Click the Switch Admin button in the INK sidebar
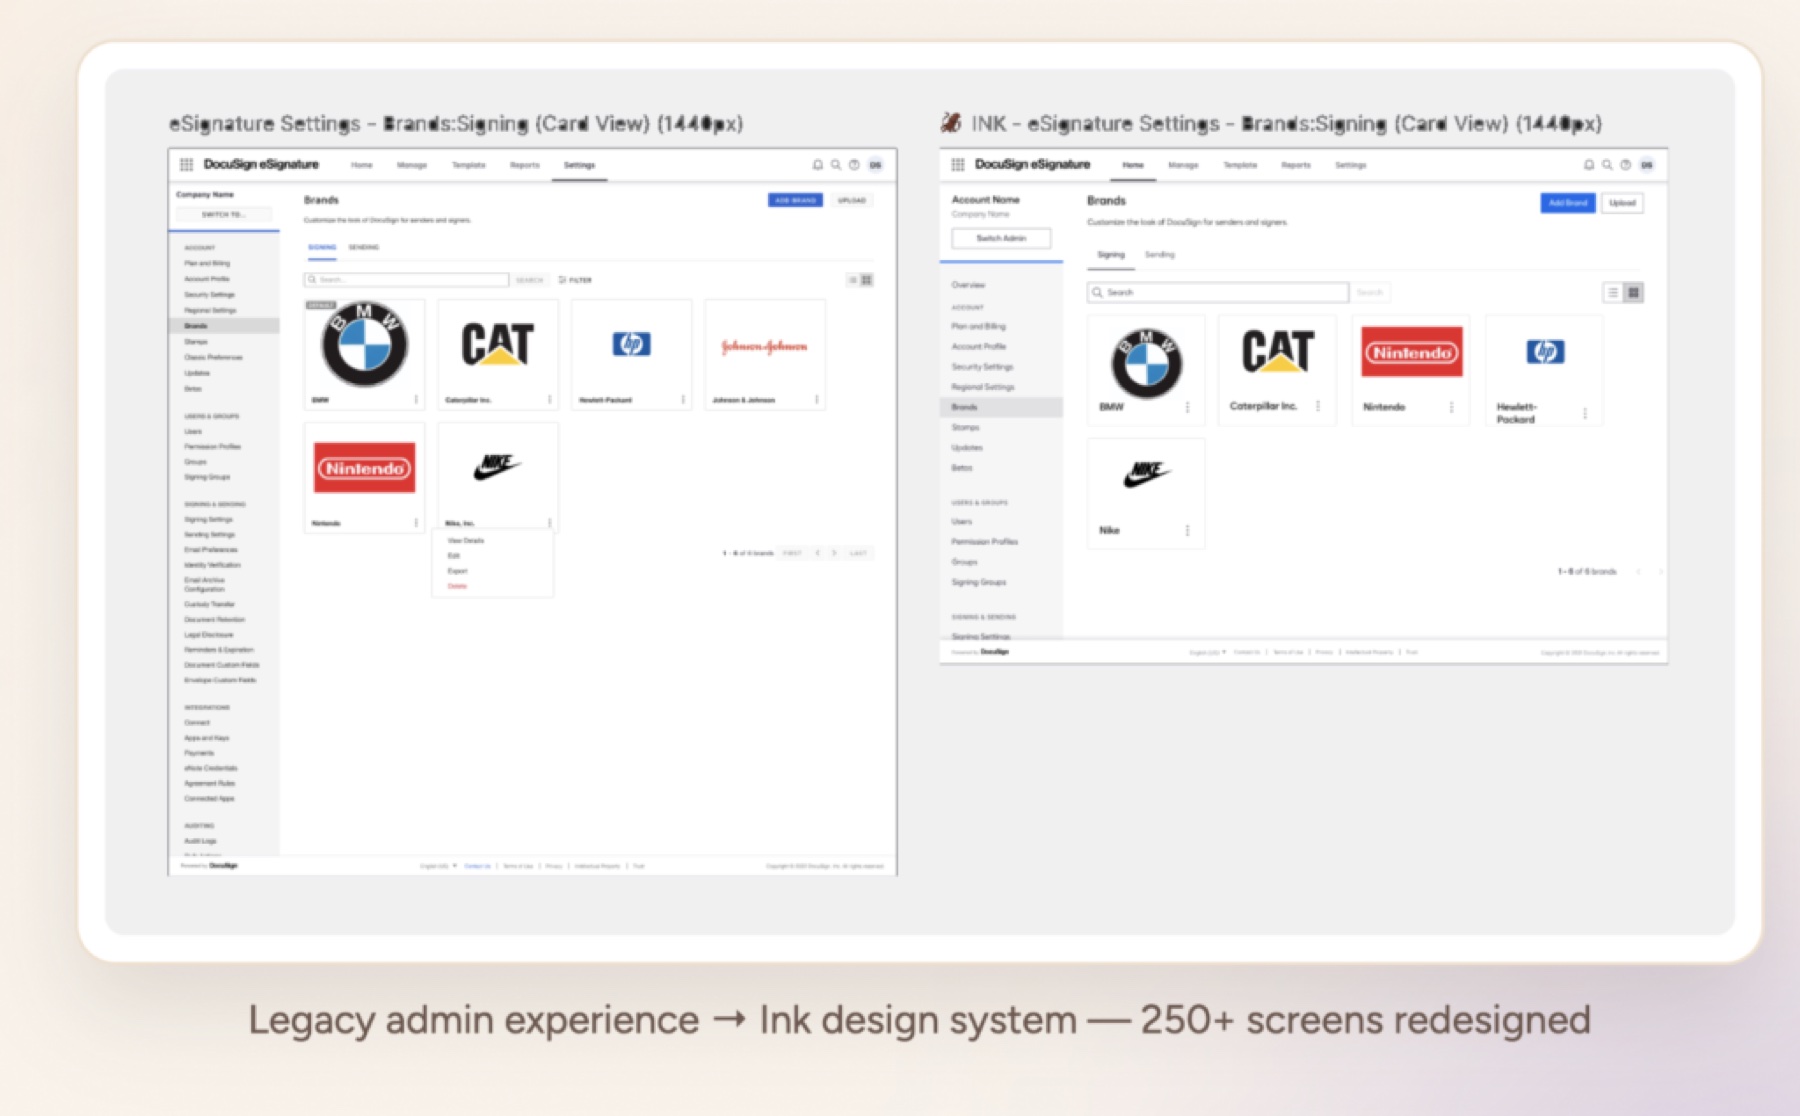Viewport: 1800px width, 1116px height. [x=1001, y=238]
